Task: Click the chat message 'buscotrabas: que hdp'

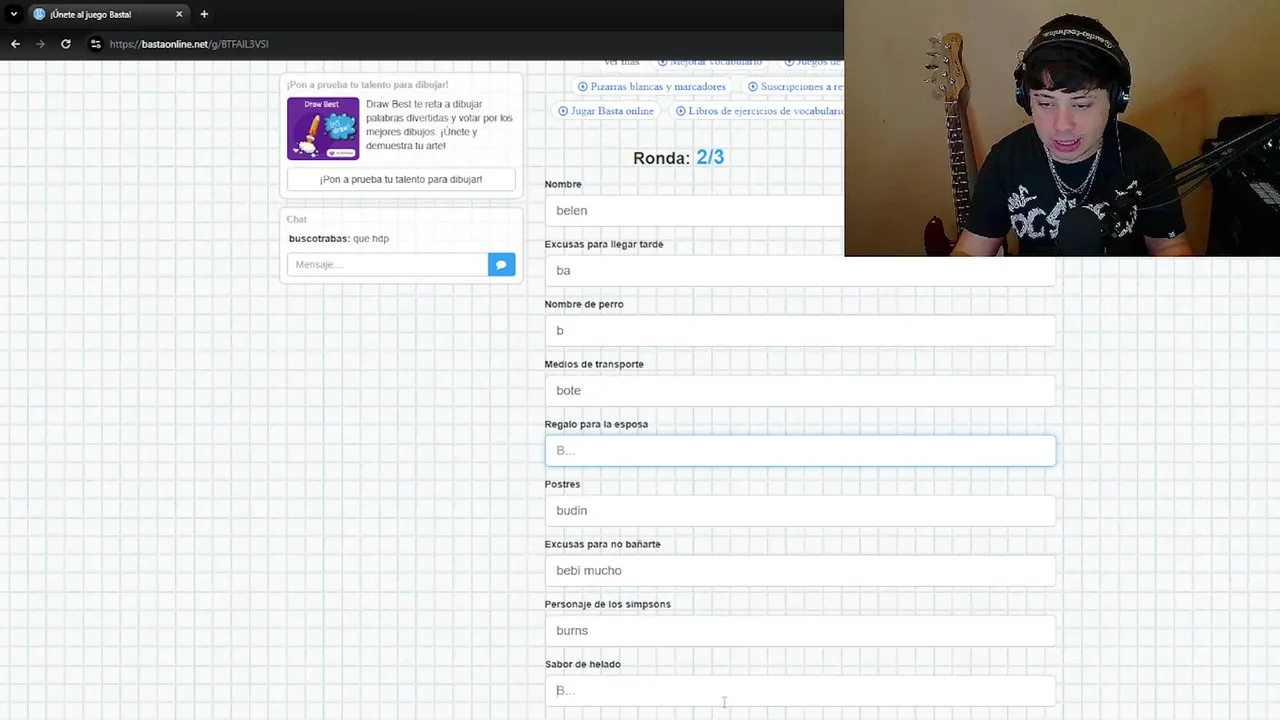Action: tap(339, 238)
